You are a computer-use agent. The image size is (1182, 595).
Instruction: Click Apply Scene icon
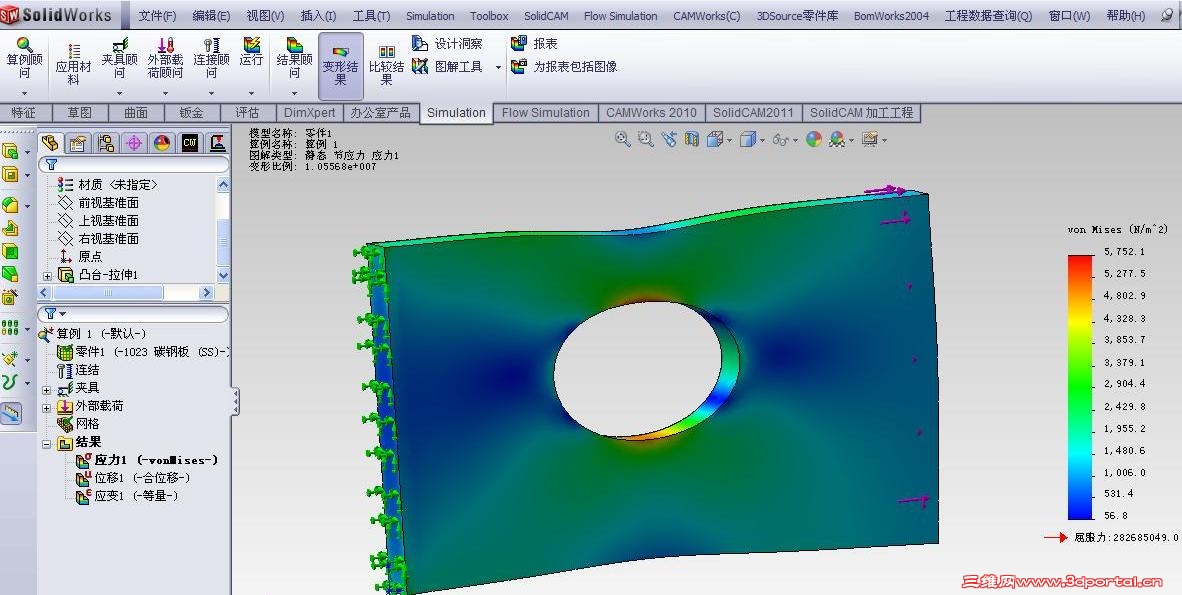[x=837, y=140]
